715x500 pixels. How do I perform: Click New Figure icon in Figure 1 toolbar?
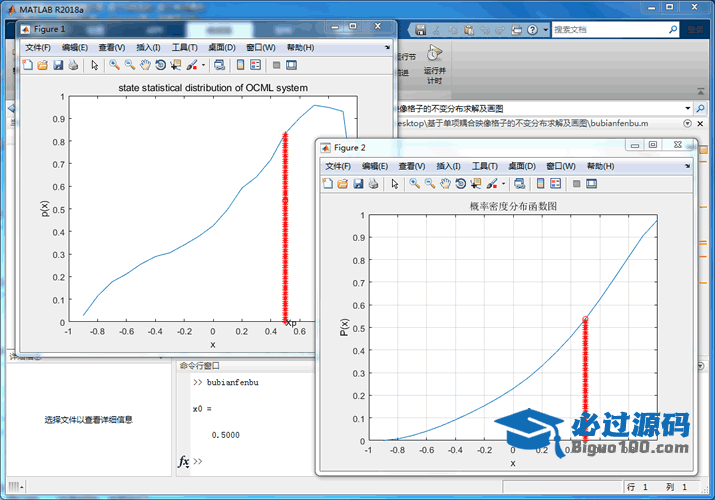[x=28, y=65]
